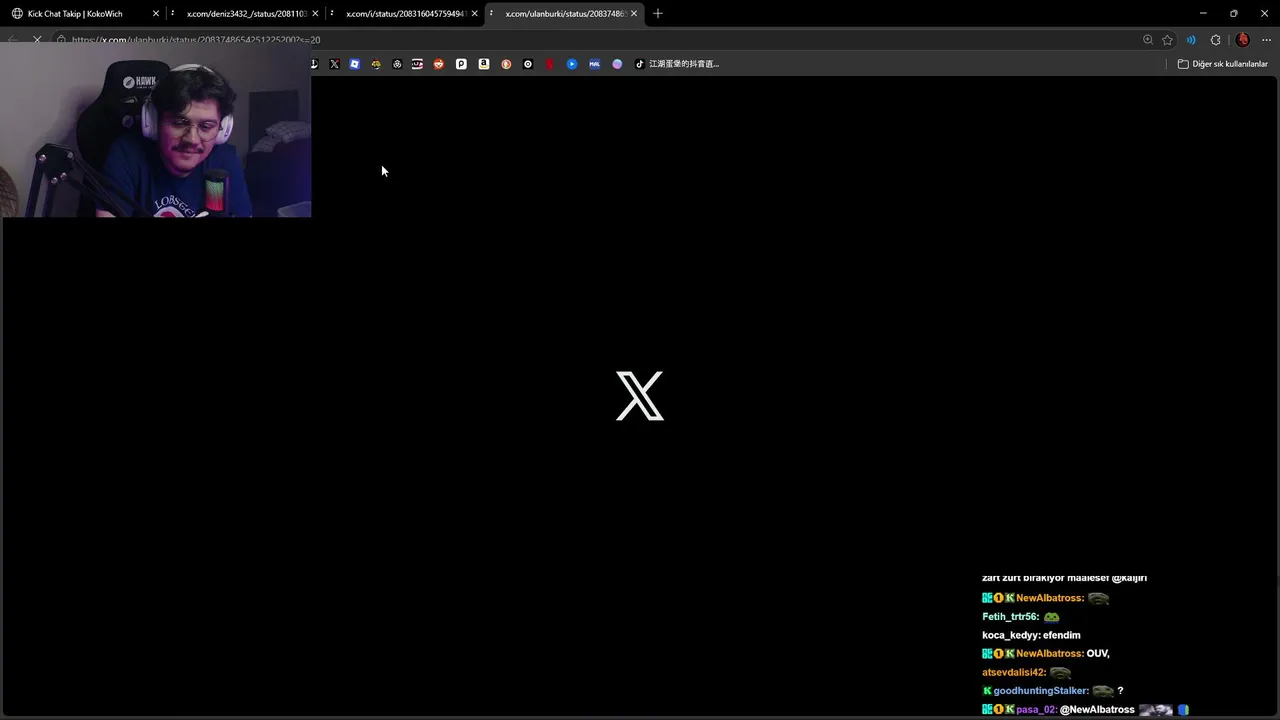Click the emote in atsevdalisi42's message
Screen dimensions: 1280x720
click(x=1060, y=673)
